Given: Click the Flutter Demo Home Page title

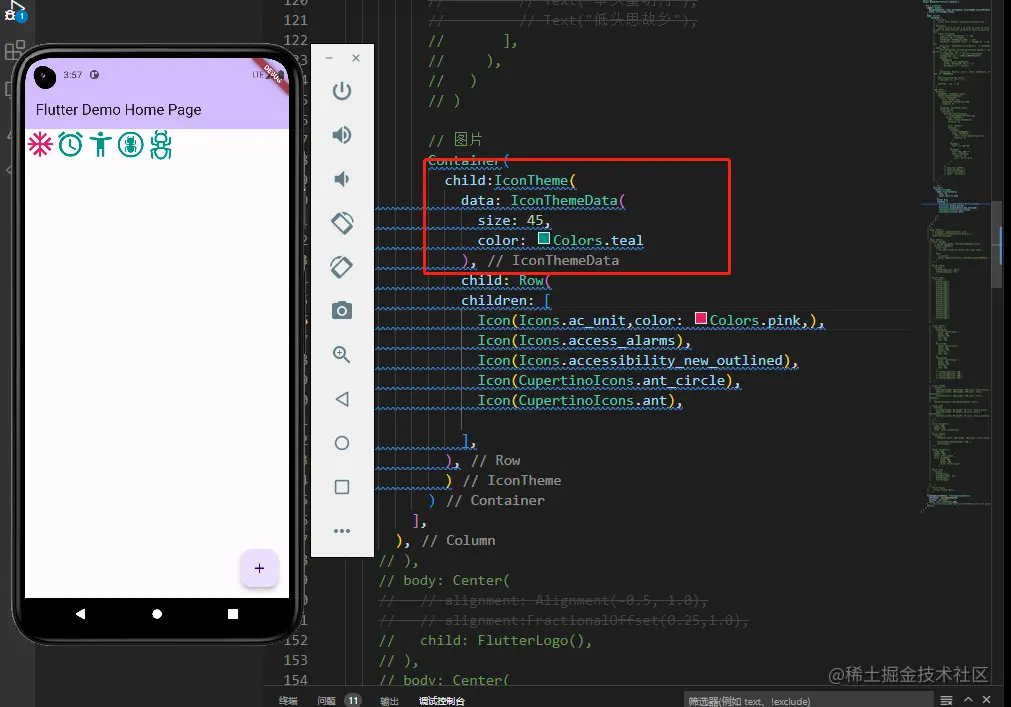Looking at the screenshot, I should 119,110.
